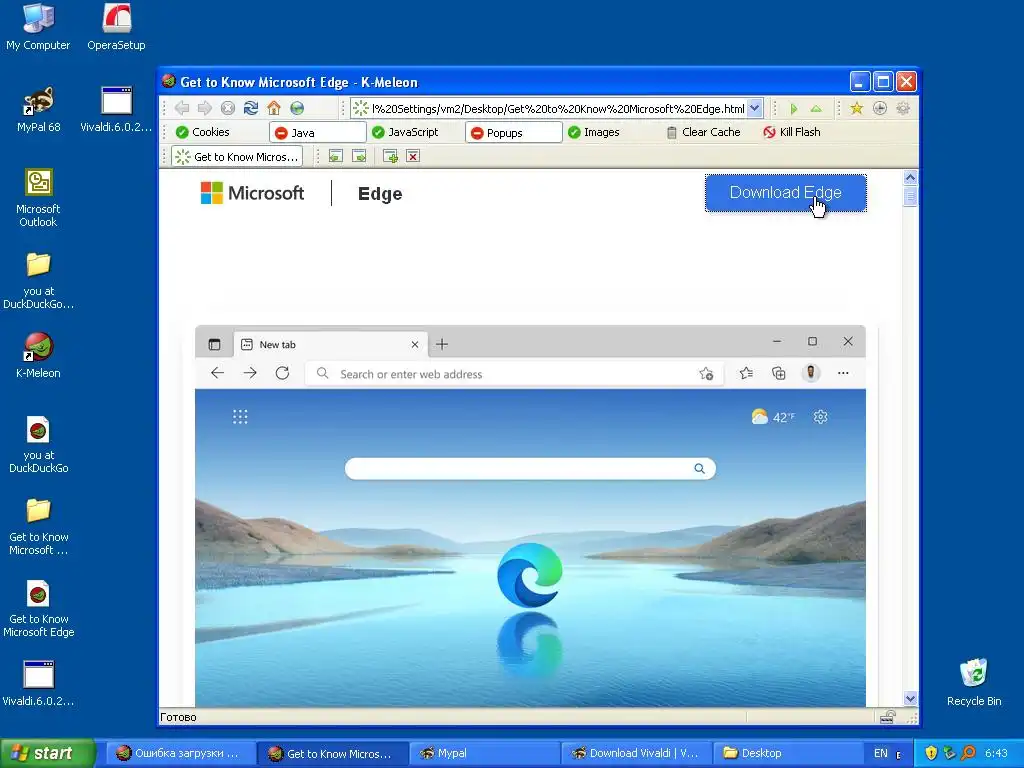Toggle the Cookies privacy setting

coord(202,132)
